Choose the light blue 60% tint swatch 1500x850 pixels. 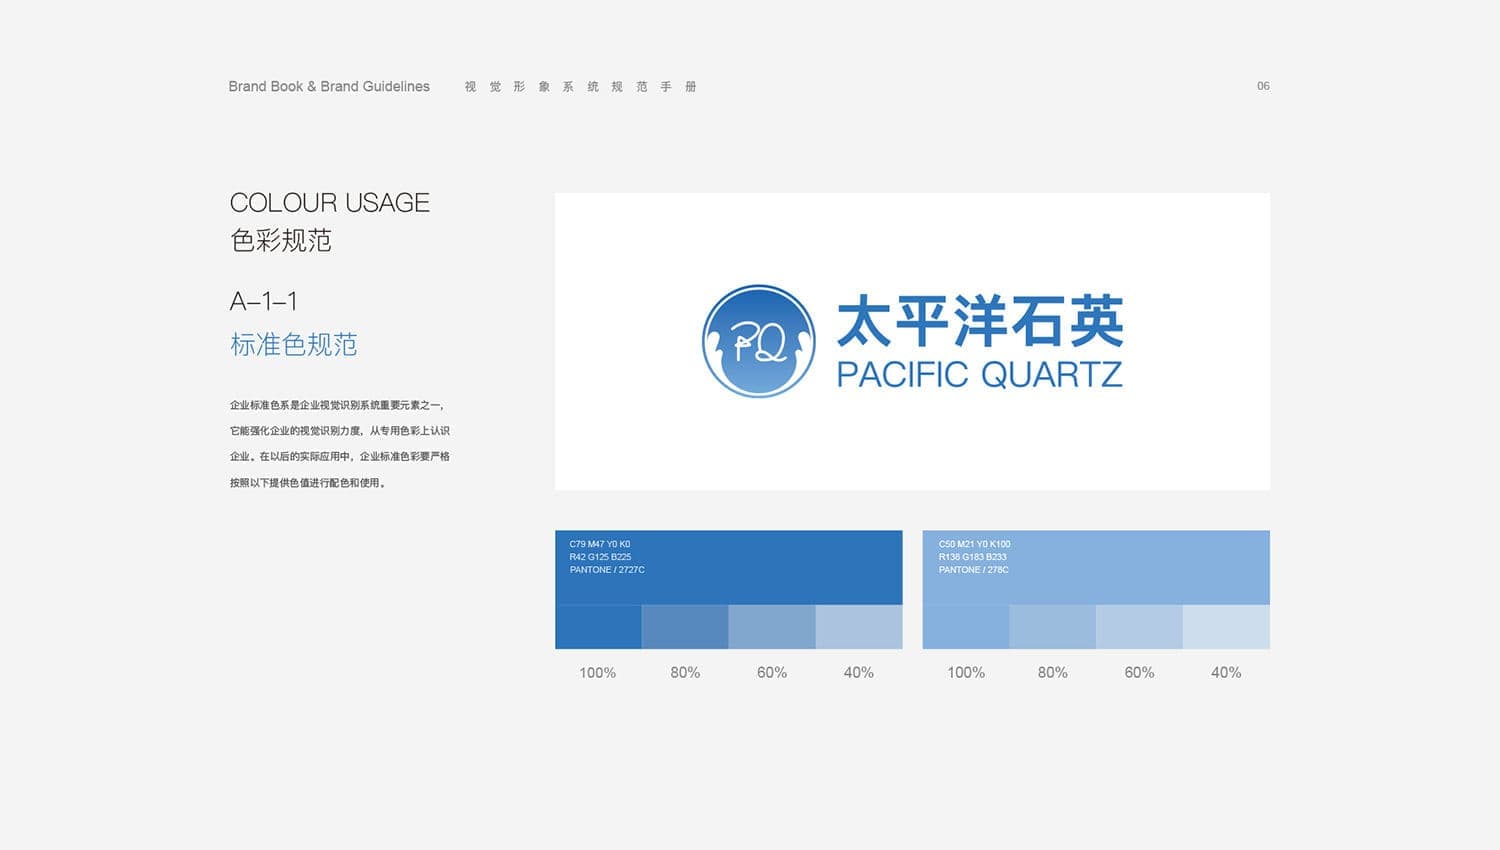coord(1139,627)
